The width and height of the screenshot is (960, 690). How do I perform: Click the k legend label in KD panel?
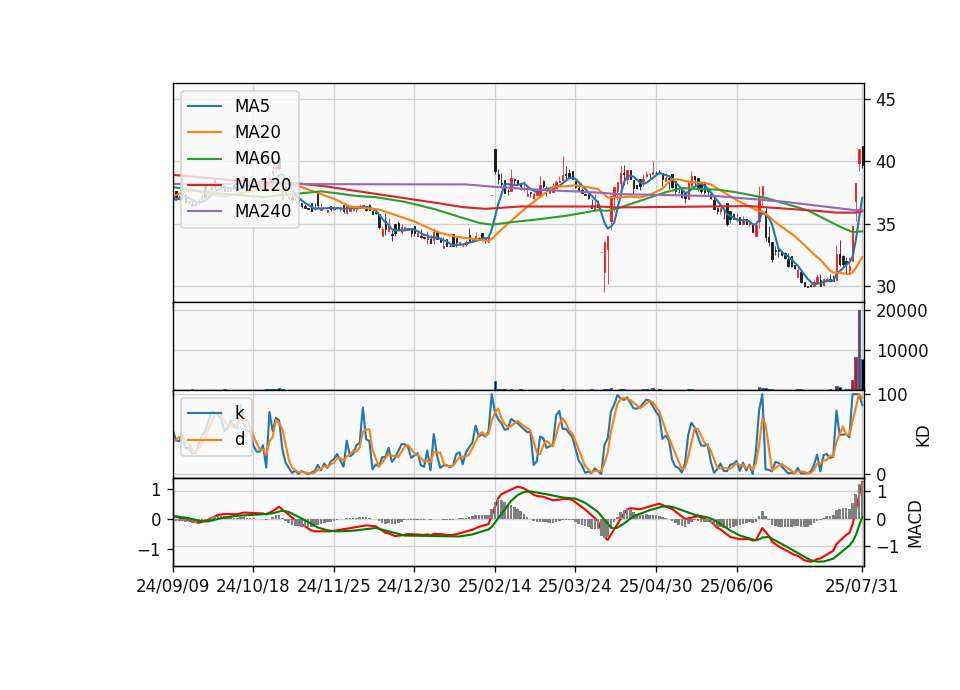point(239,413)
